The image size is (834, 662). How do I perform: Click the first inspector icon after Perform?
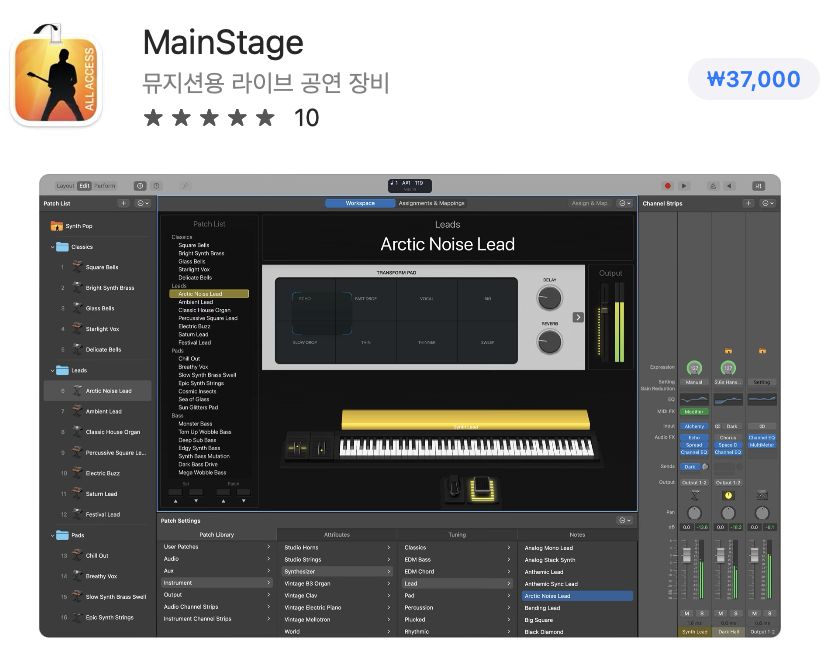tap(140, 186)
